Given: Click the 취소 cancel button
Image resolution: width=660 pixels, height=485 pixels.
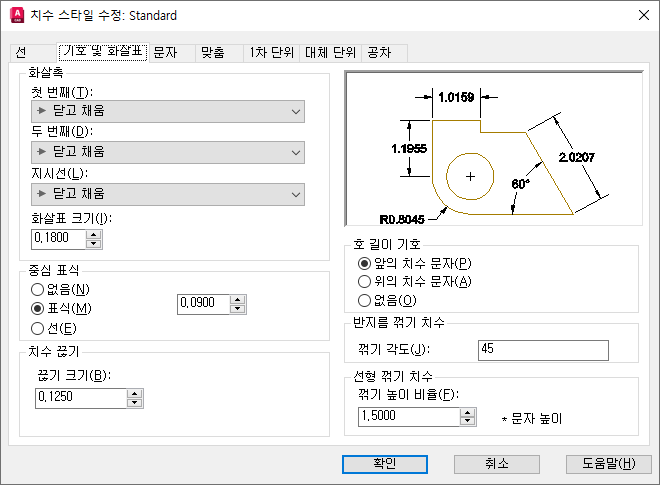Looking at the screenshot, I should [497, 464].
